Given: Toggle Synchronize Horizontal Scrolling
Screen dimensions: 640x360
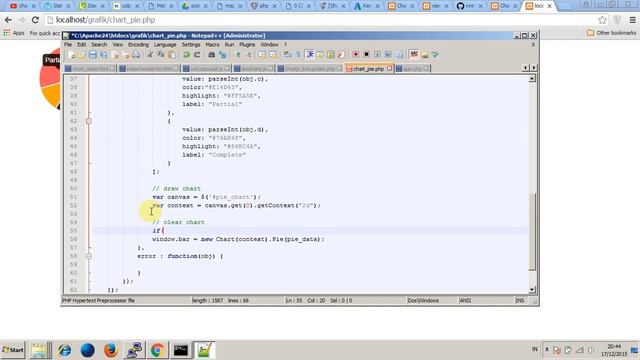Looking at the screenshot, I should pyautogui.click(x=273, y=54).
